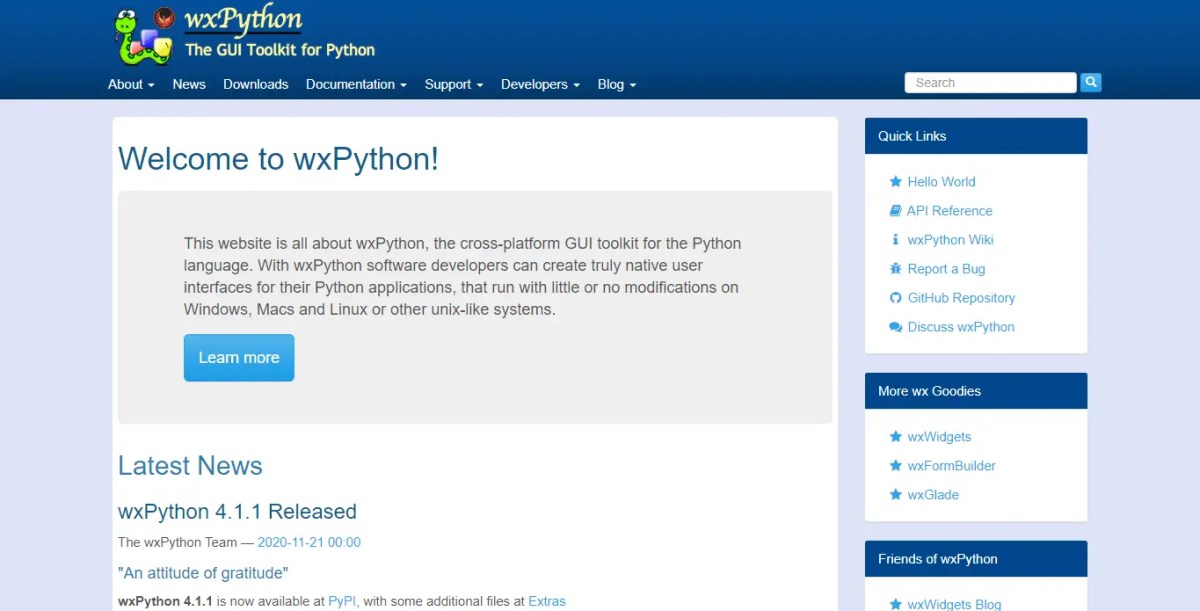The height and width of the screenshot is (611, 1200).
Task: Click the wxPython title in the banner
Action: [243, 20]
